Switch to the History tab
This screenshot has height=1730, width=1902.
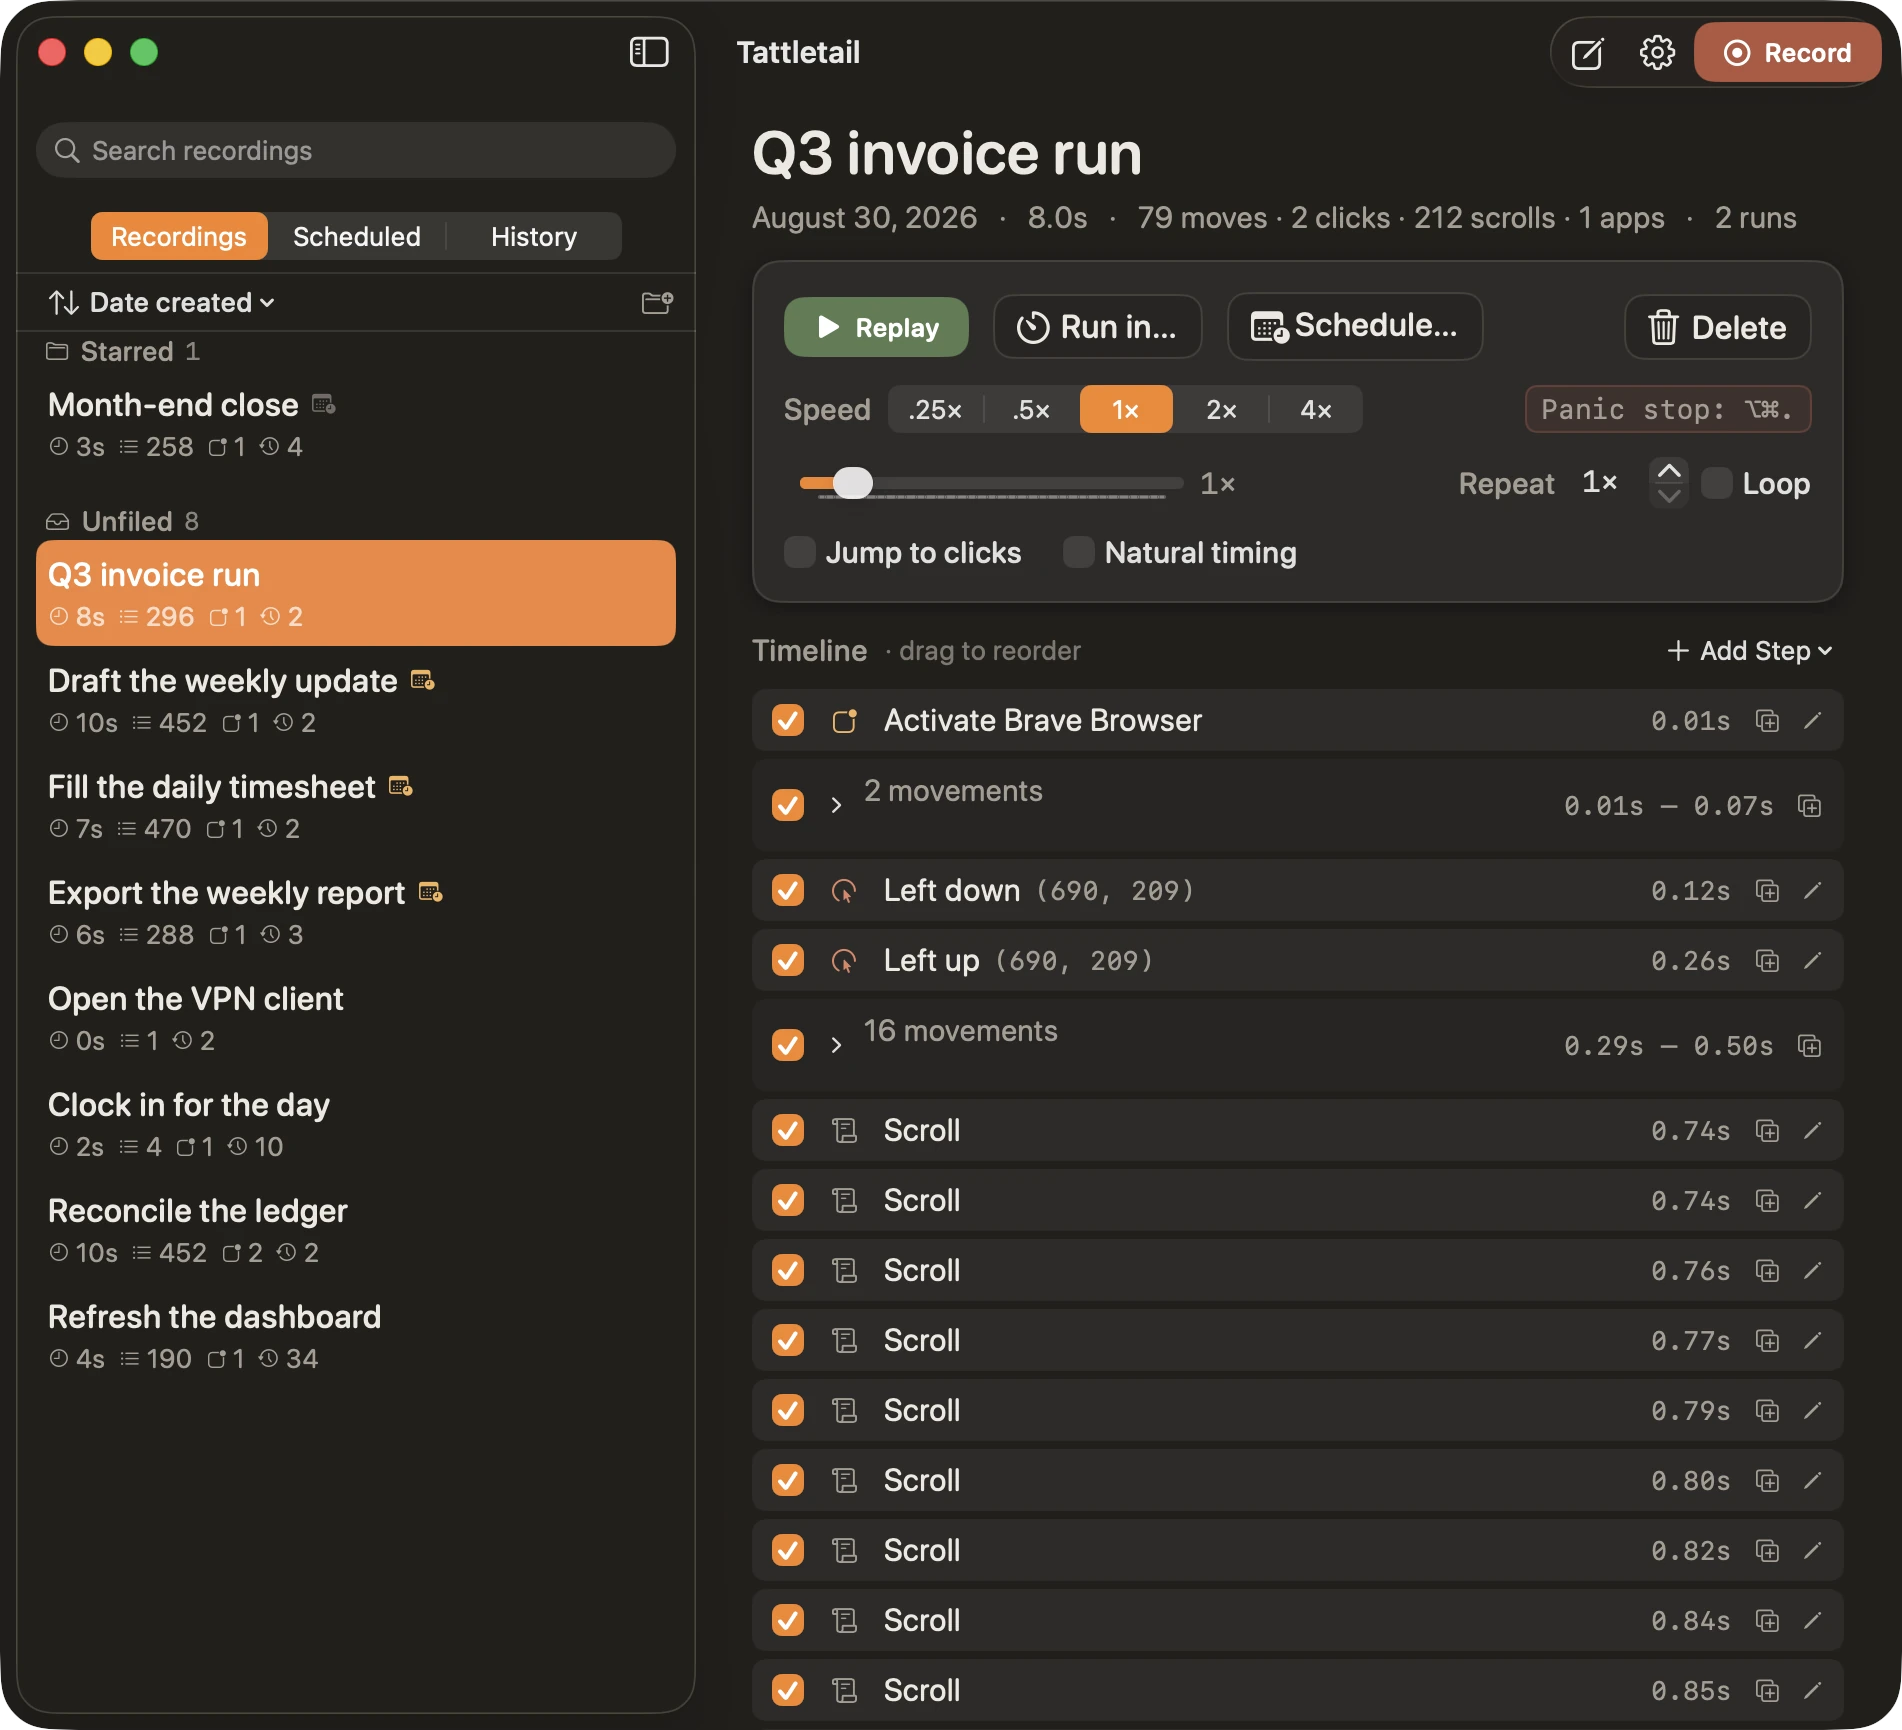point(534,236)
